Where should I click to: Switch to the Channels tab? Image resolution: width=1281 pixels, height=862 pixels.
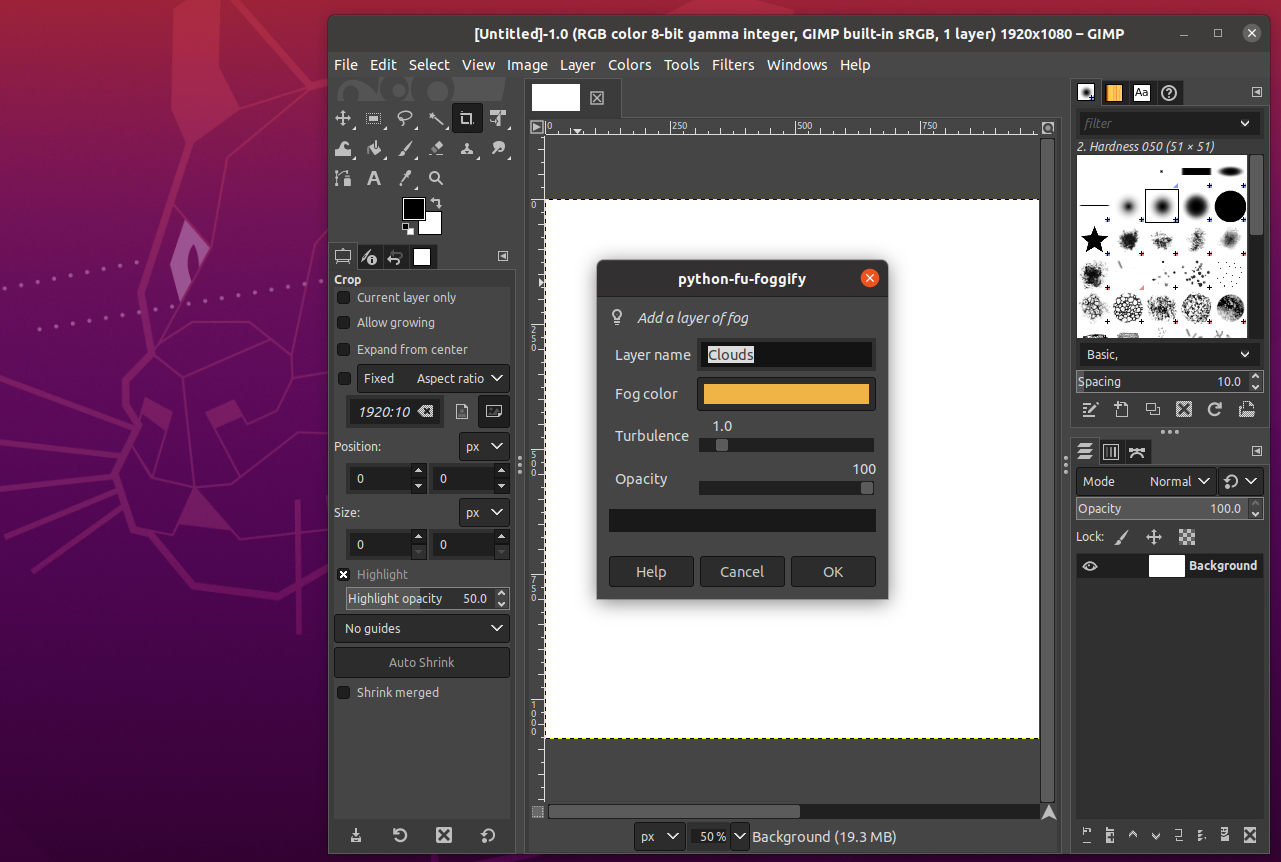click(x=1110, y=452)
